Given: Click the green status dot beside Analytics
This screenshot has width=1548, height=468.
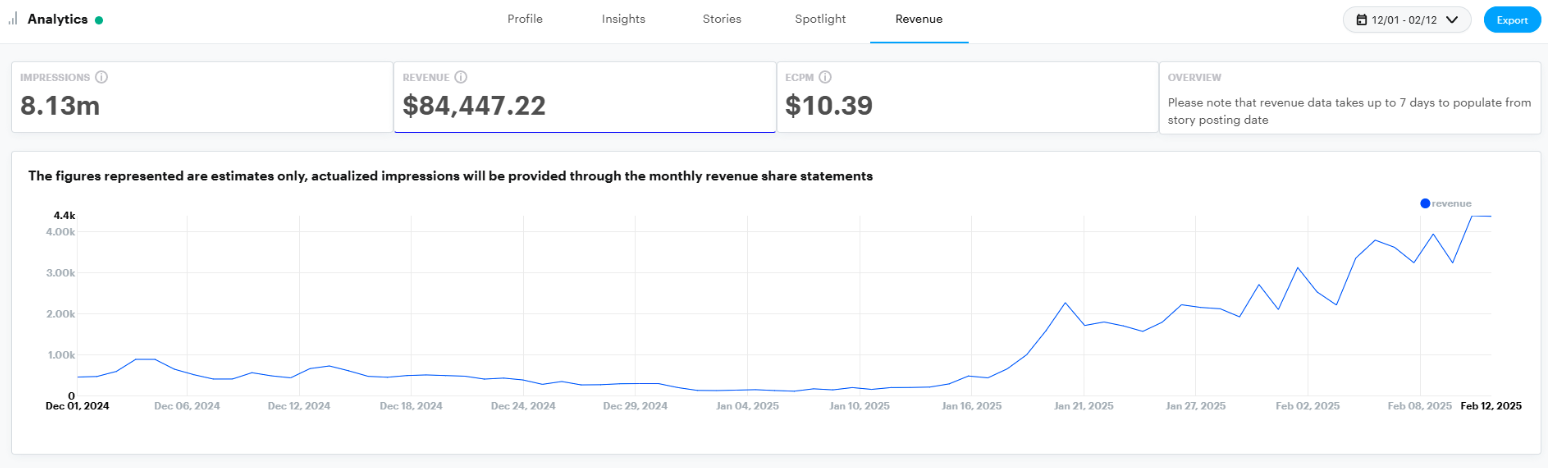Looking at the screenshot, I should 99,20.
